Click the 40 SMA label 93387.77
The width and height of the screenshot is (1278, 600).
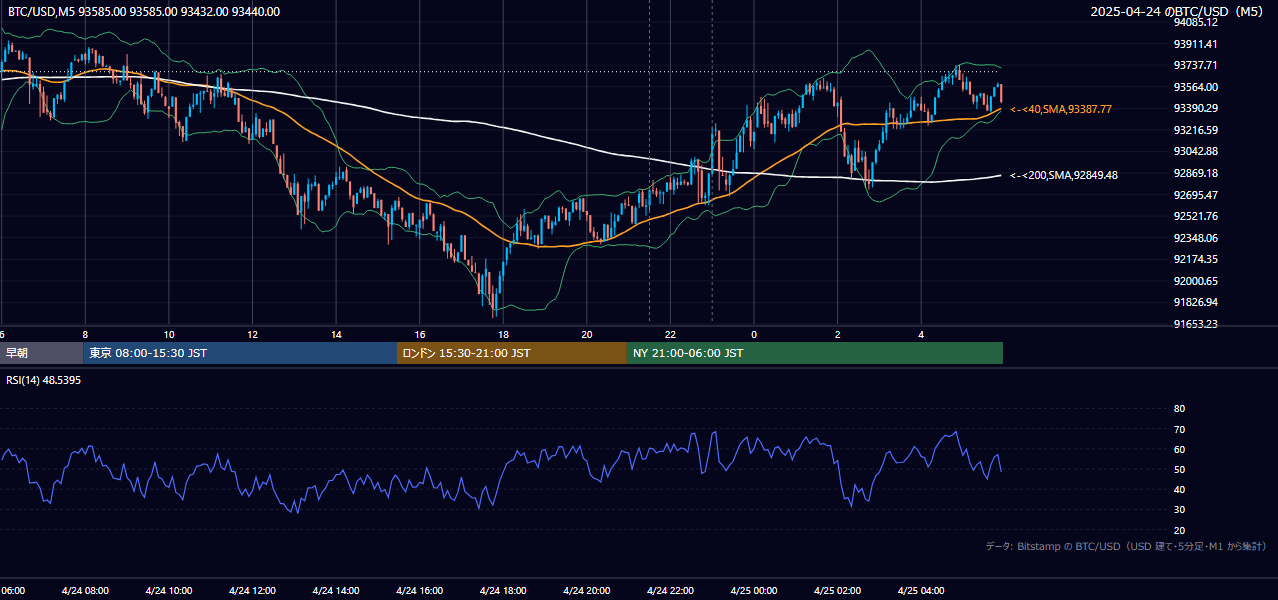(1061, 109)
